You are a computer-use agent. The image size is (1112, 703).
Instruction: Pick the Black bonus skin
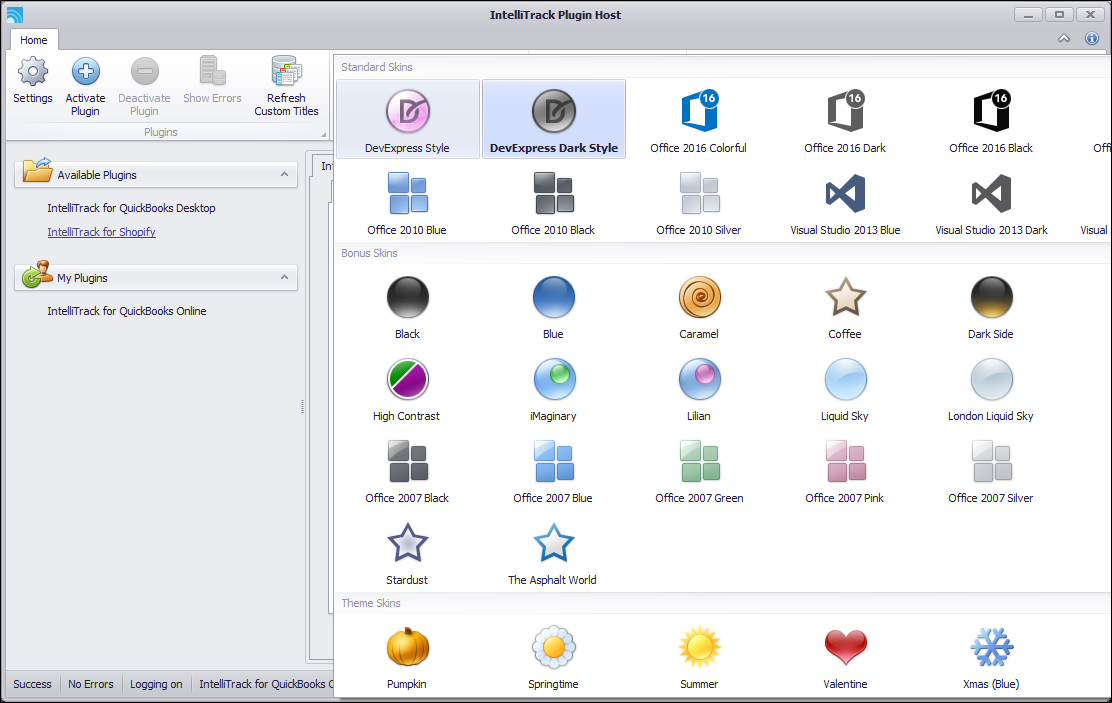pos(408,306)
